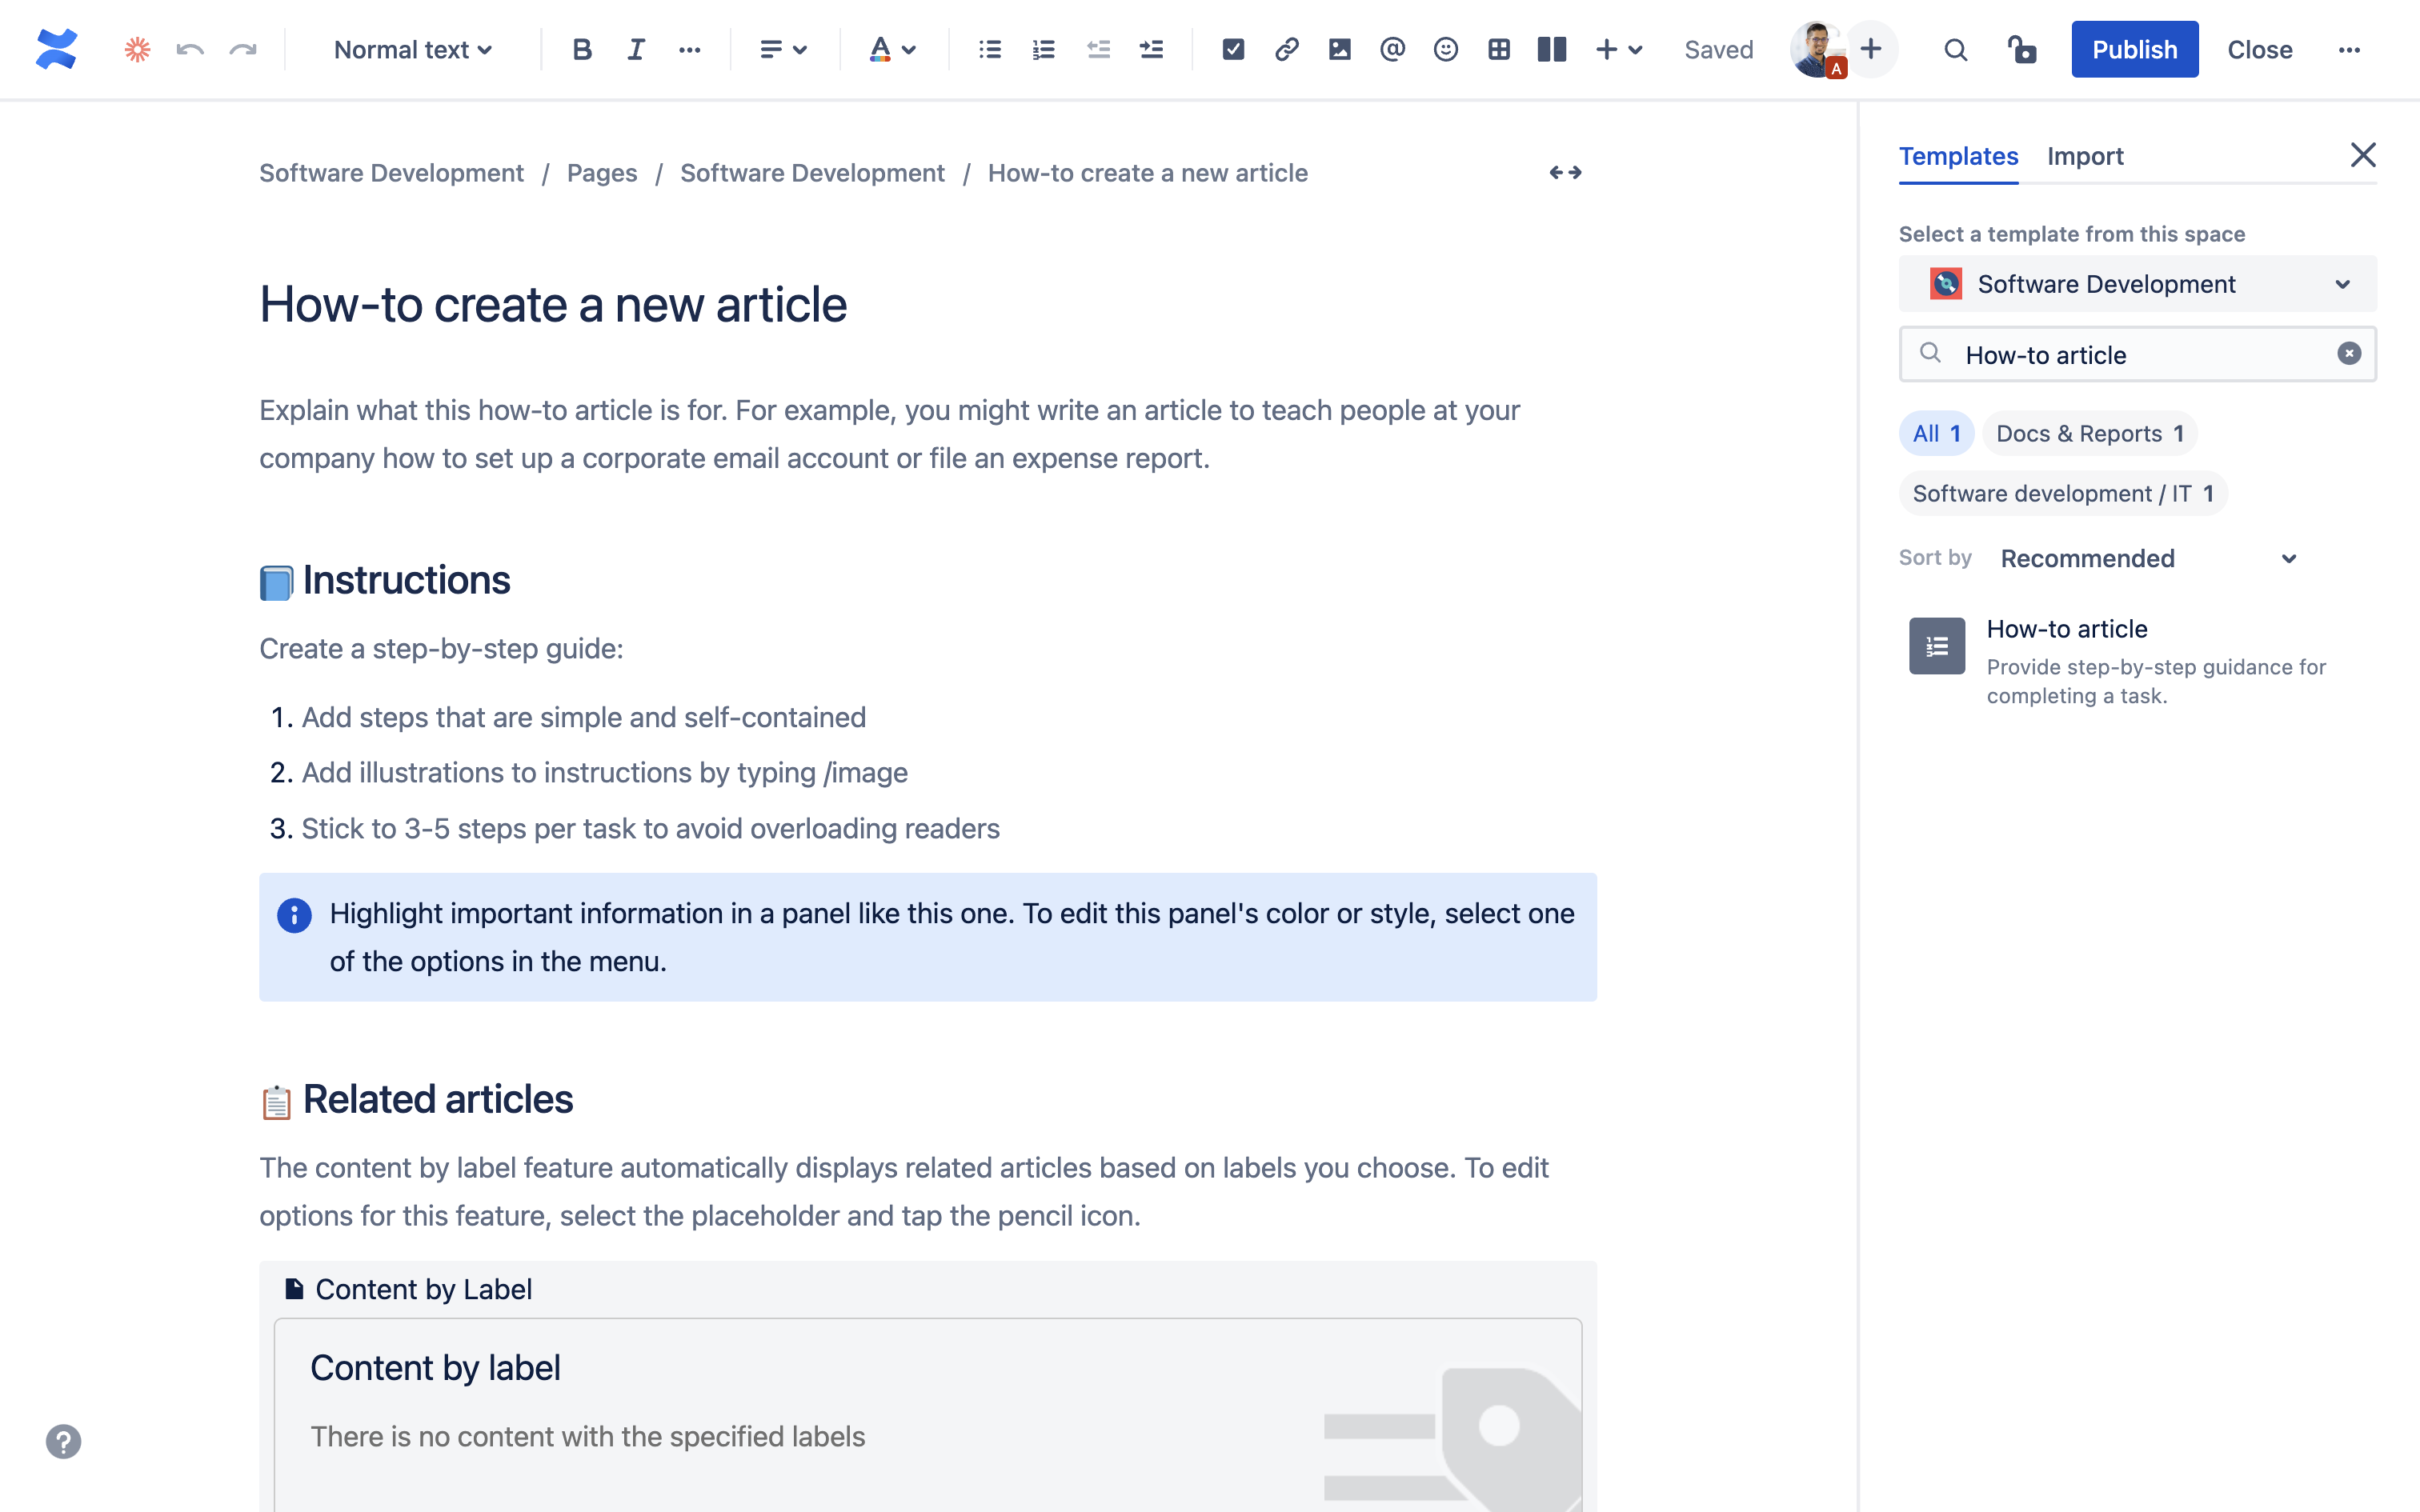Open the text color picker
The height and width of the screenshot is (1512, 2420).
891,49
